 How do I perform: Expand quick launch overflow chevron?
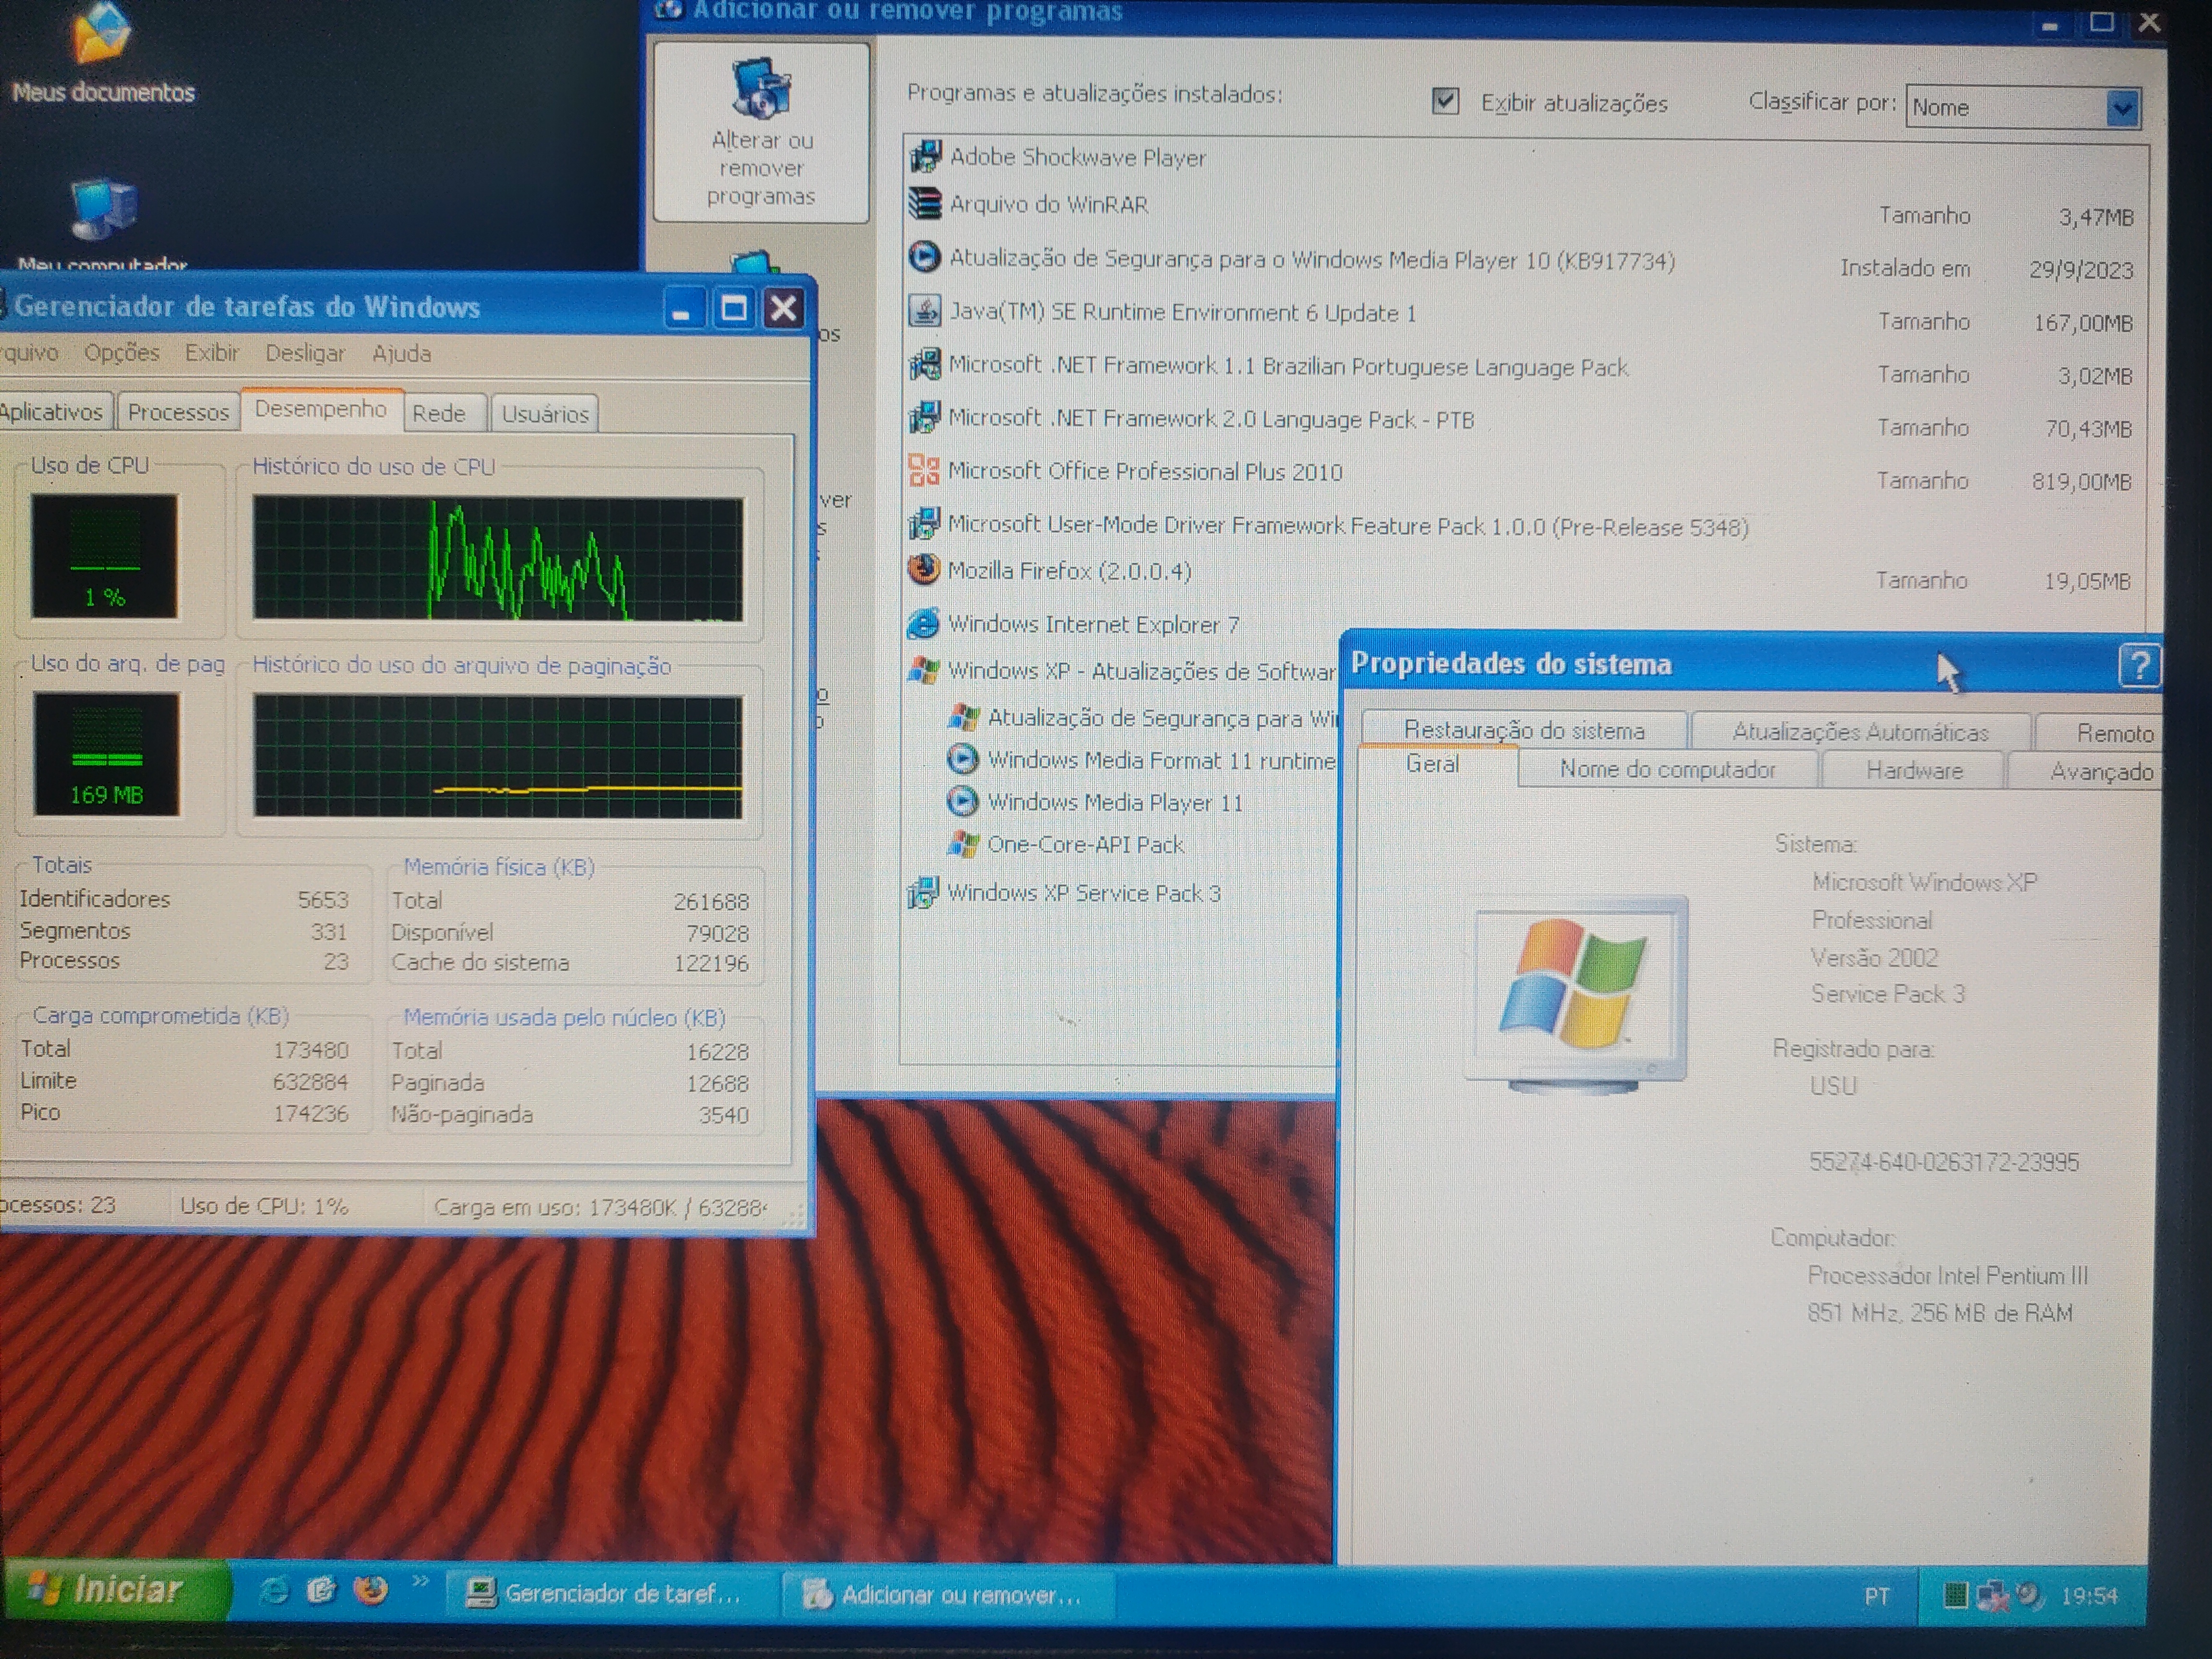(x=419, y=1581)
